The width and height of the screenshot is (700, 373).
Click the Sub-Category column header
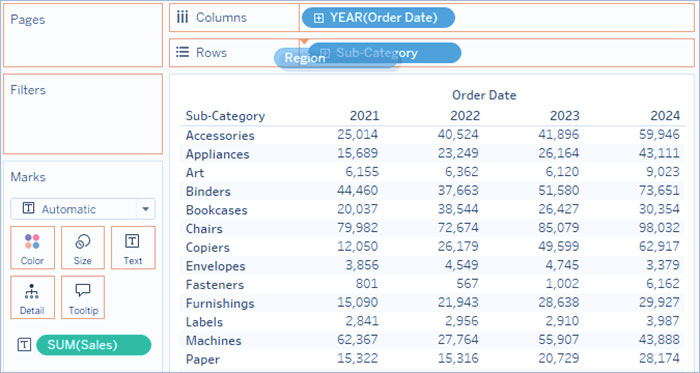click(225, 116)
